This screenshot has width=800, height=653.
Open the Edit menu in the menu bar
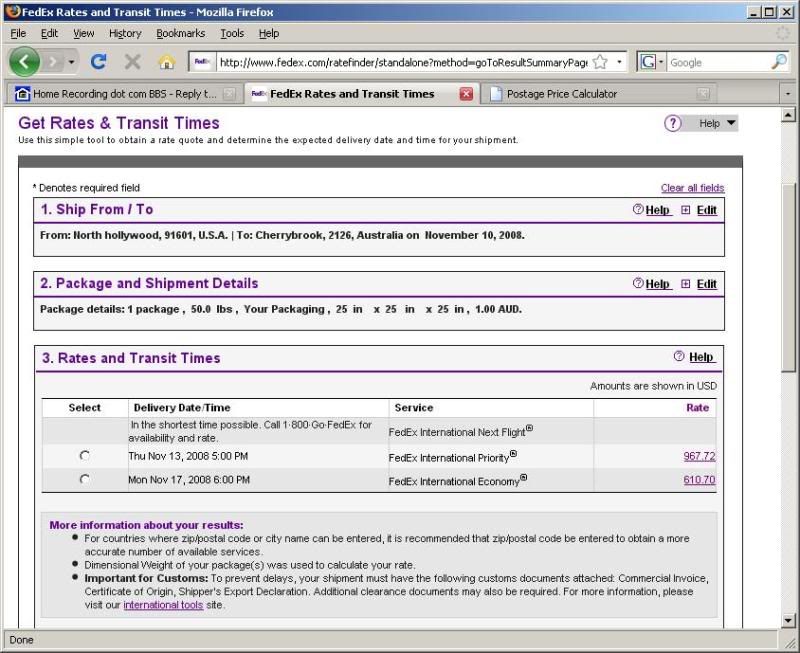49,33
